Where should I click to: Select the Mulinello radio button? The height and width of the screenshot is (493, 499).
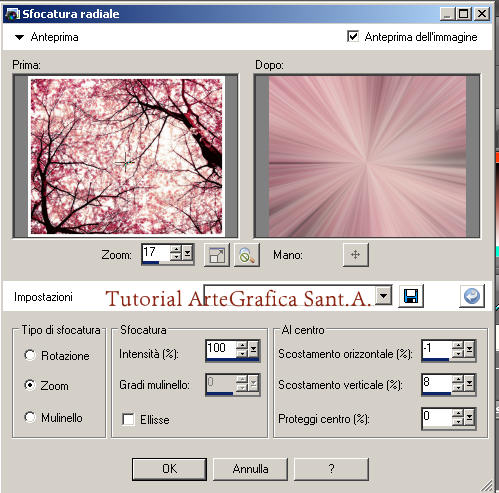pyautogui.click(x=30, y=417)
